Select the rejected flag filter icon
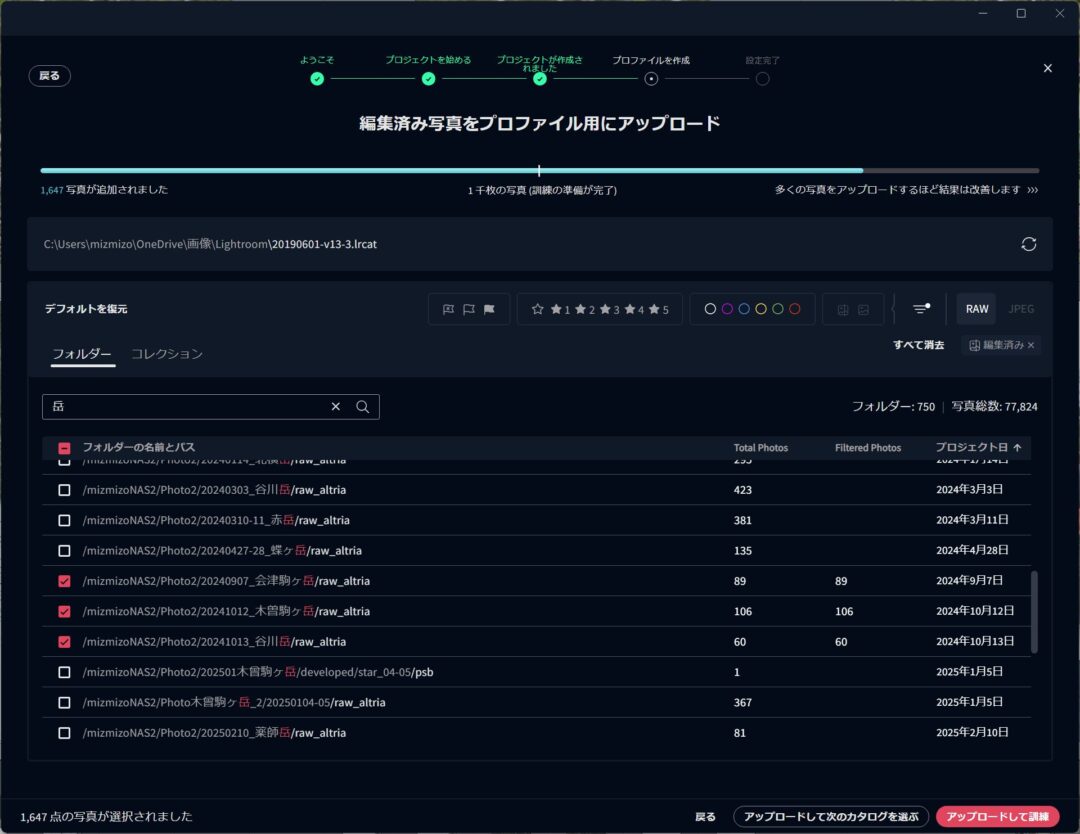The image size is (1080, 834). [x=447, y=310]
